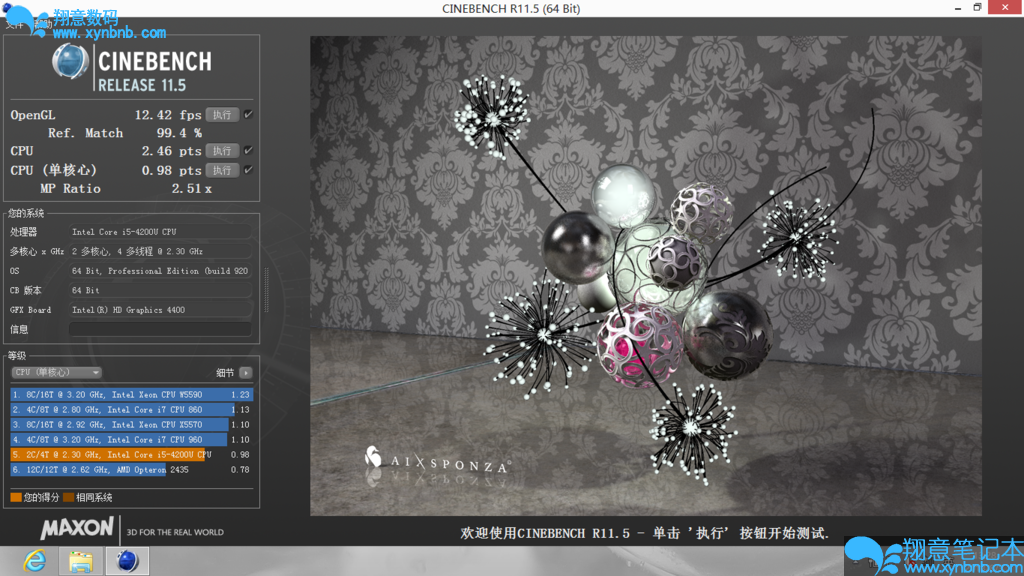Click the GFX Board field Intel HD Graphics 4400
This screenshot has width=1024, height=576.
coord(160,310)
